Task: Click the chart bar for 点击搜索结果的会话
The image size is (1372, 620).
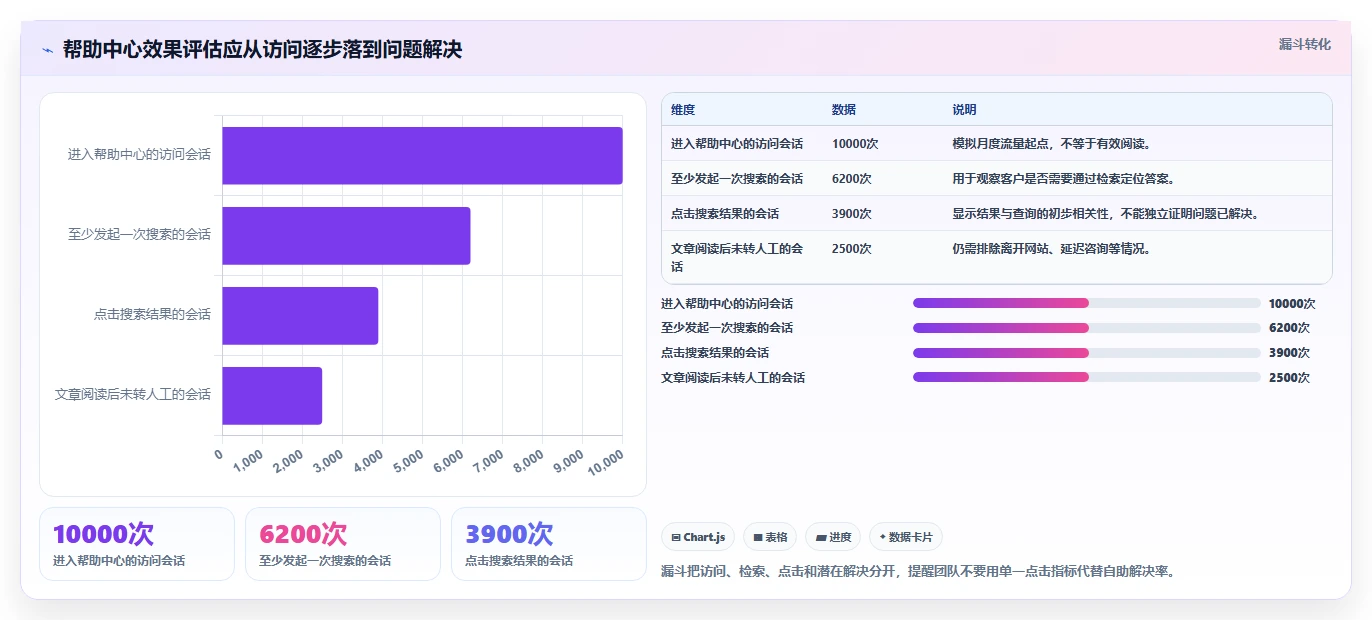Action: click(300, 315)
